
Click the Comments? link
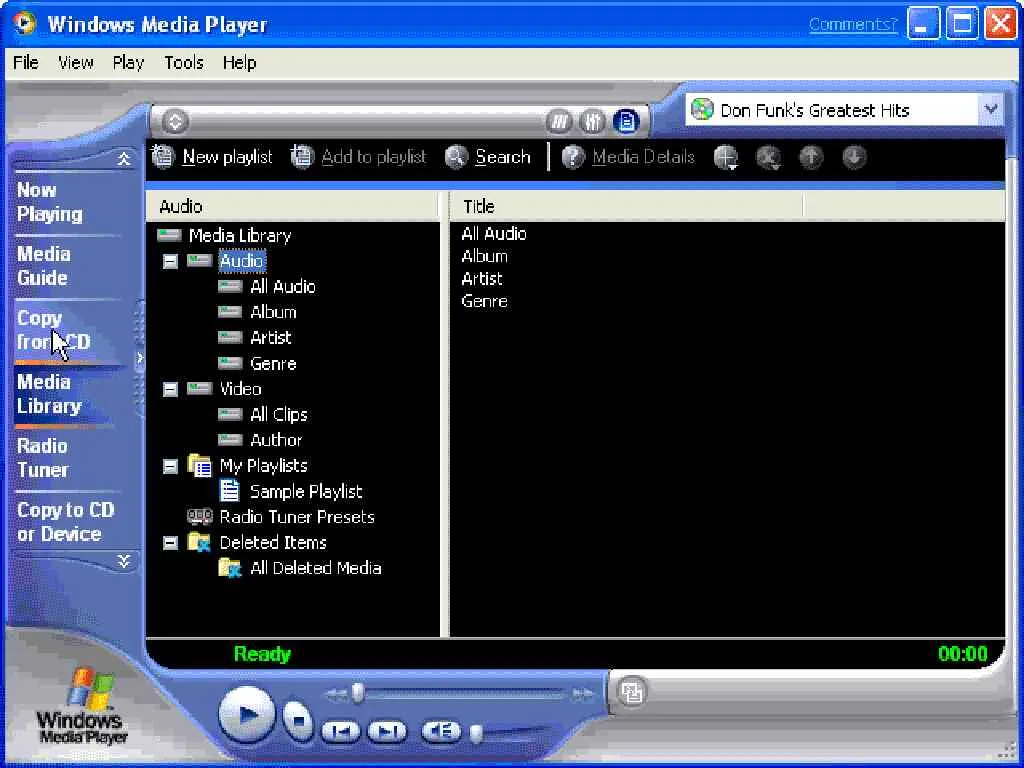853,24
